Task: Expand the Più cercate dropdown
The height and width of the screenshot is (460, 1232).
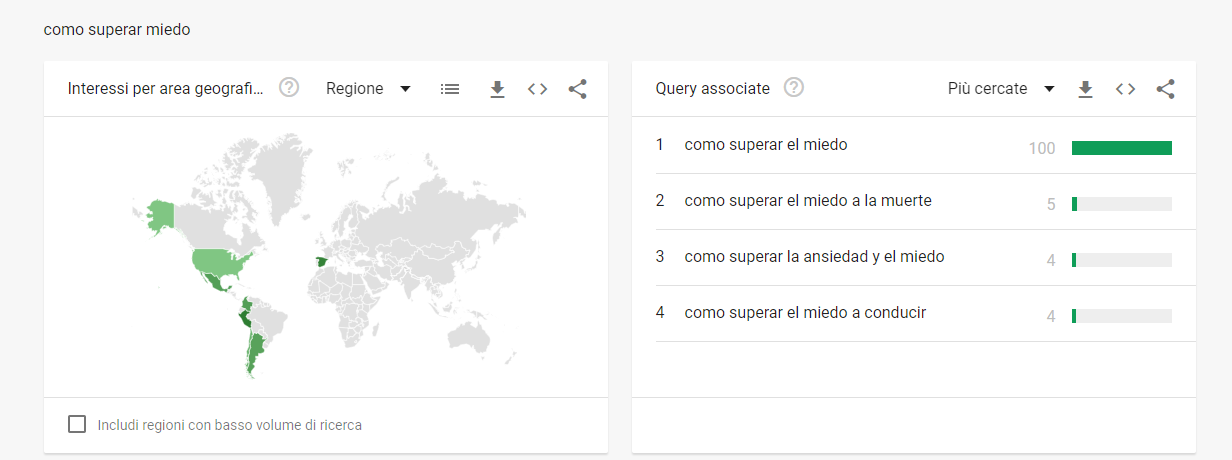Action: 1001,89
